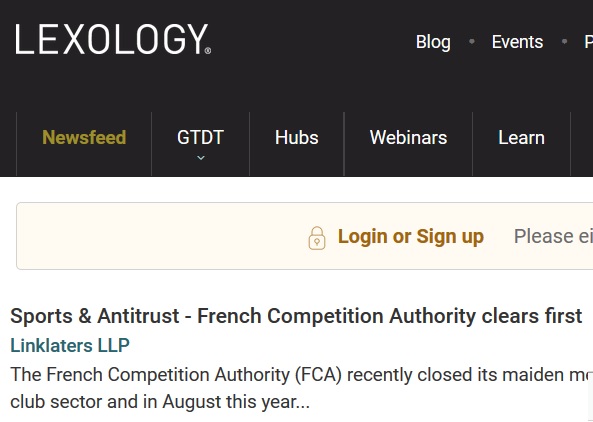This screenshot has width=593, height=422.
Task: Visit the Events page link
Action: coord(517,42)
